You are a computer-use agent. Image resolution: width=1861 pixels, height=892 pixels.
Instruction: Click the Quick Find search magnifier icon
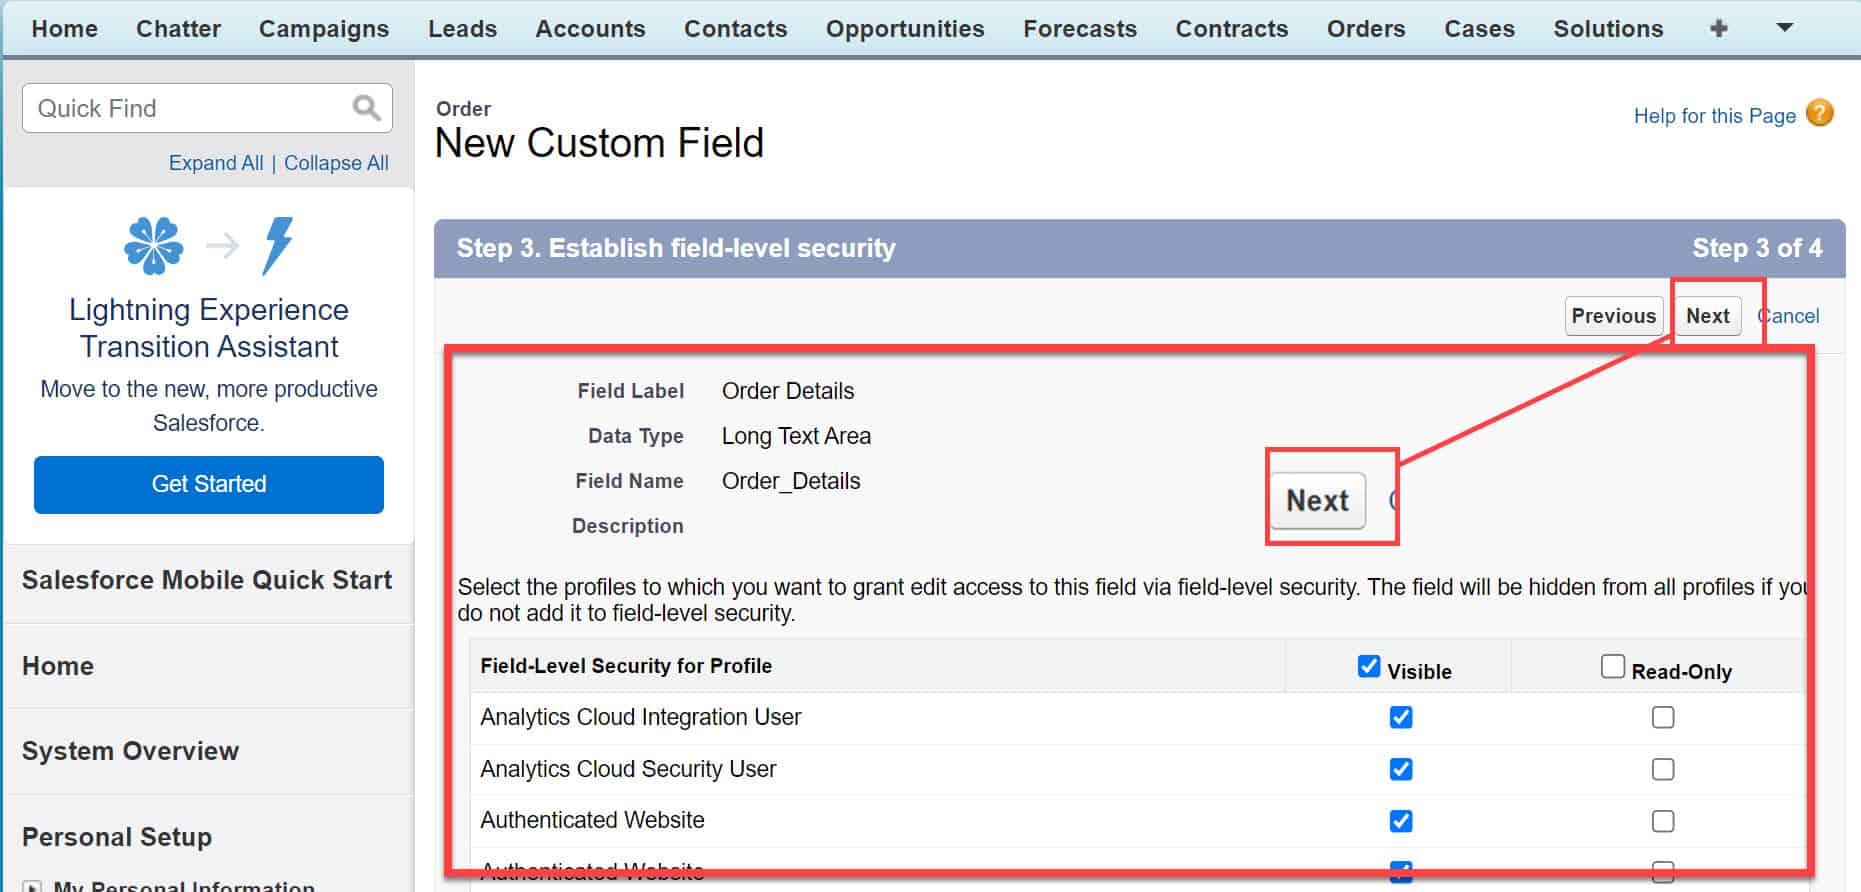364,107
